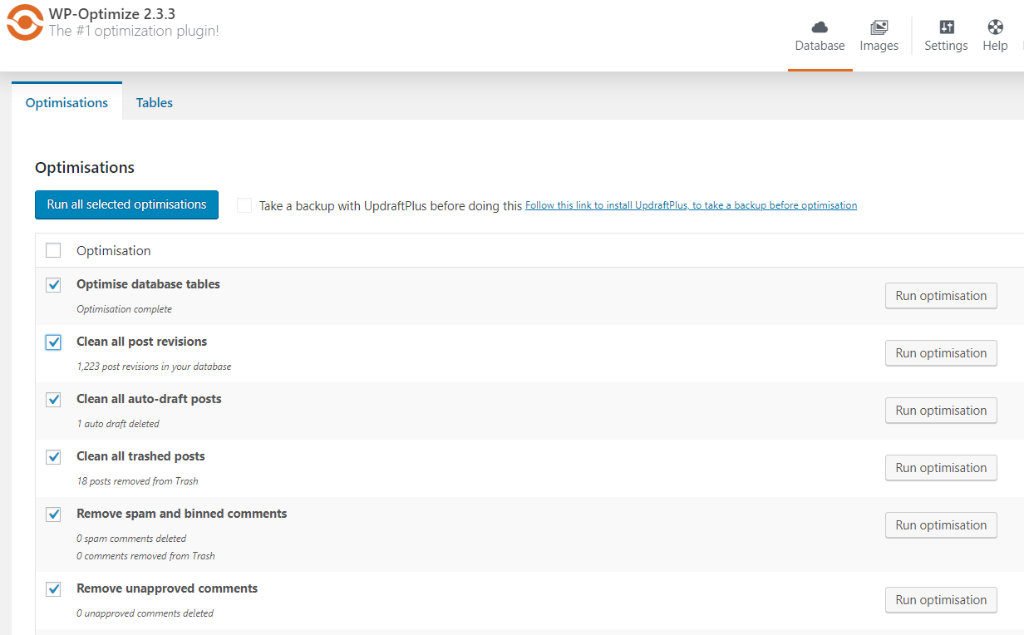
Task: Click the '0 unapproved comments deleted' text
Action: [x=145, y=613]
